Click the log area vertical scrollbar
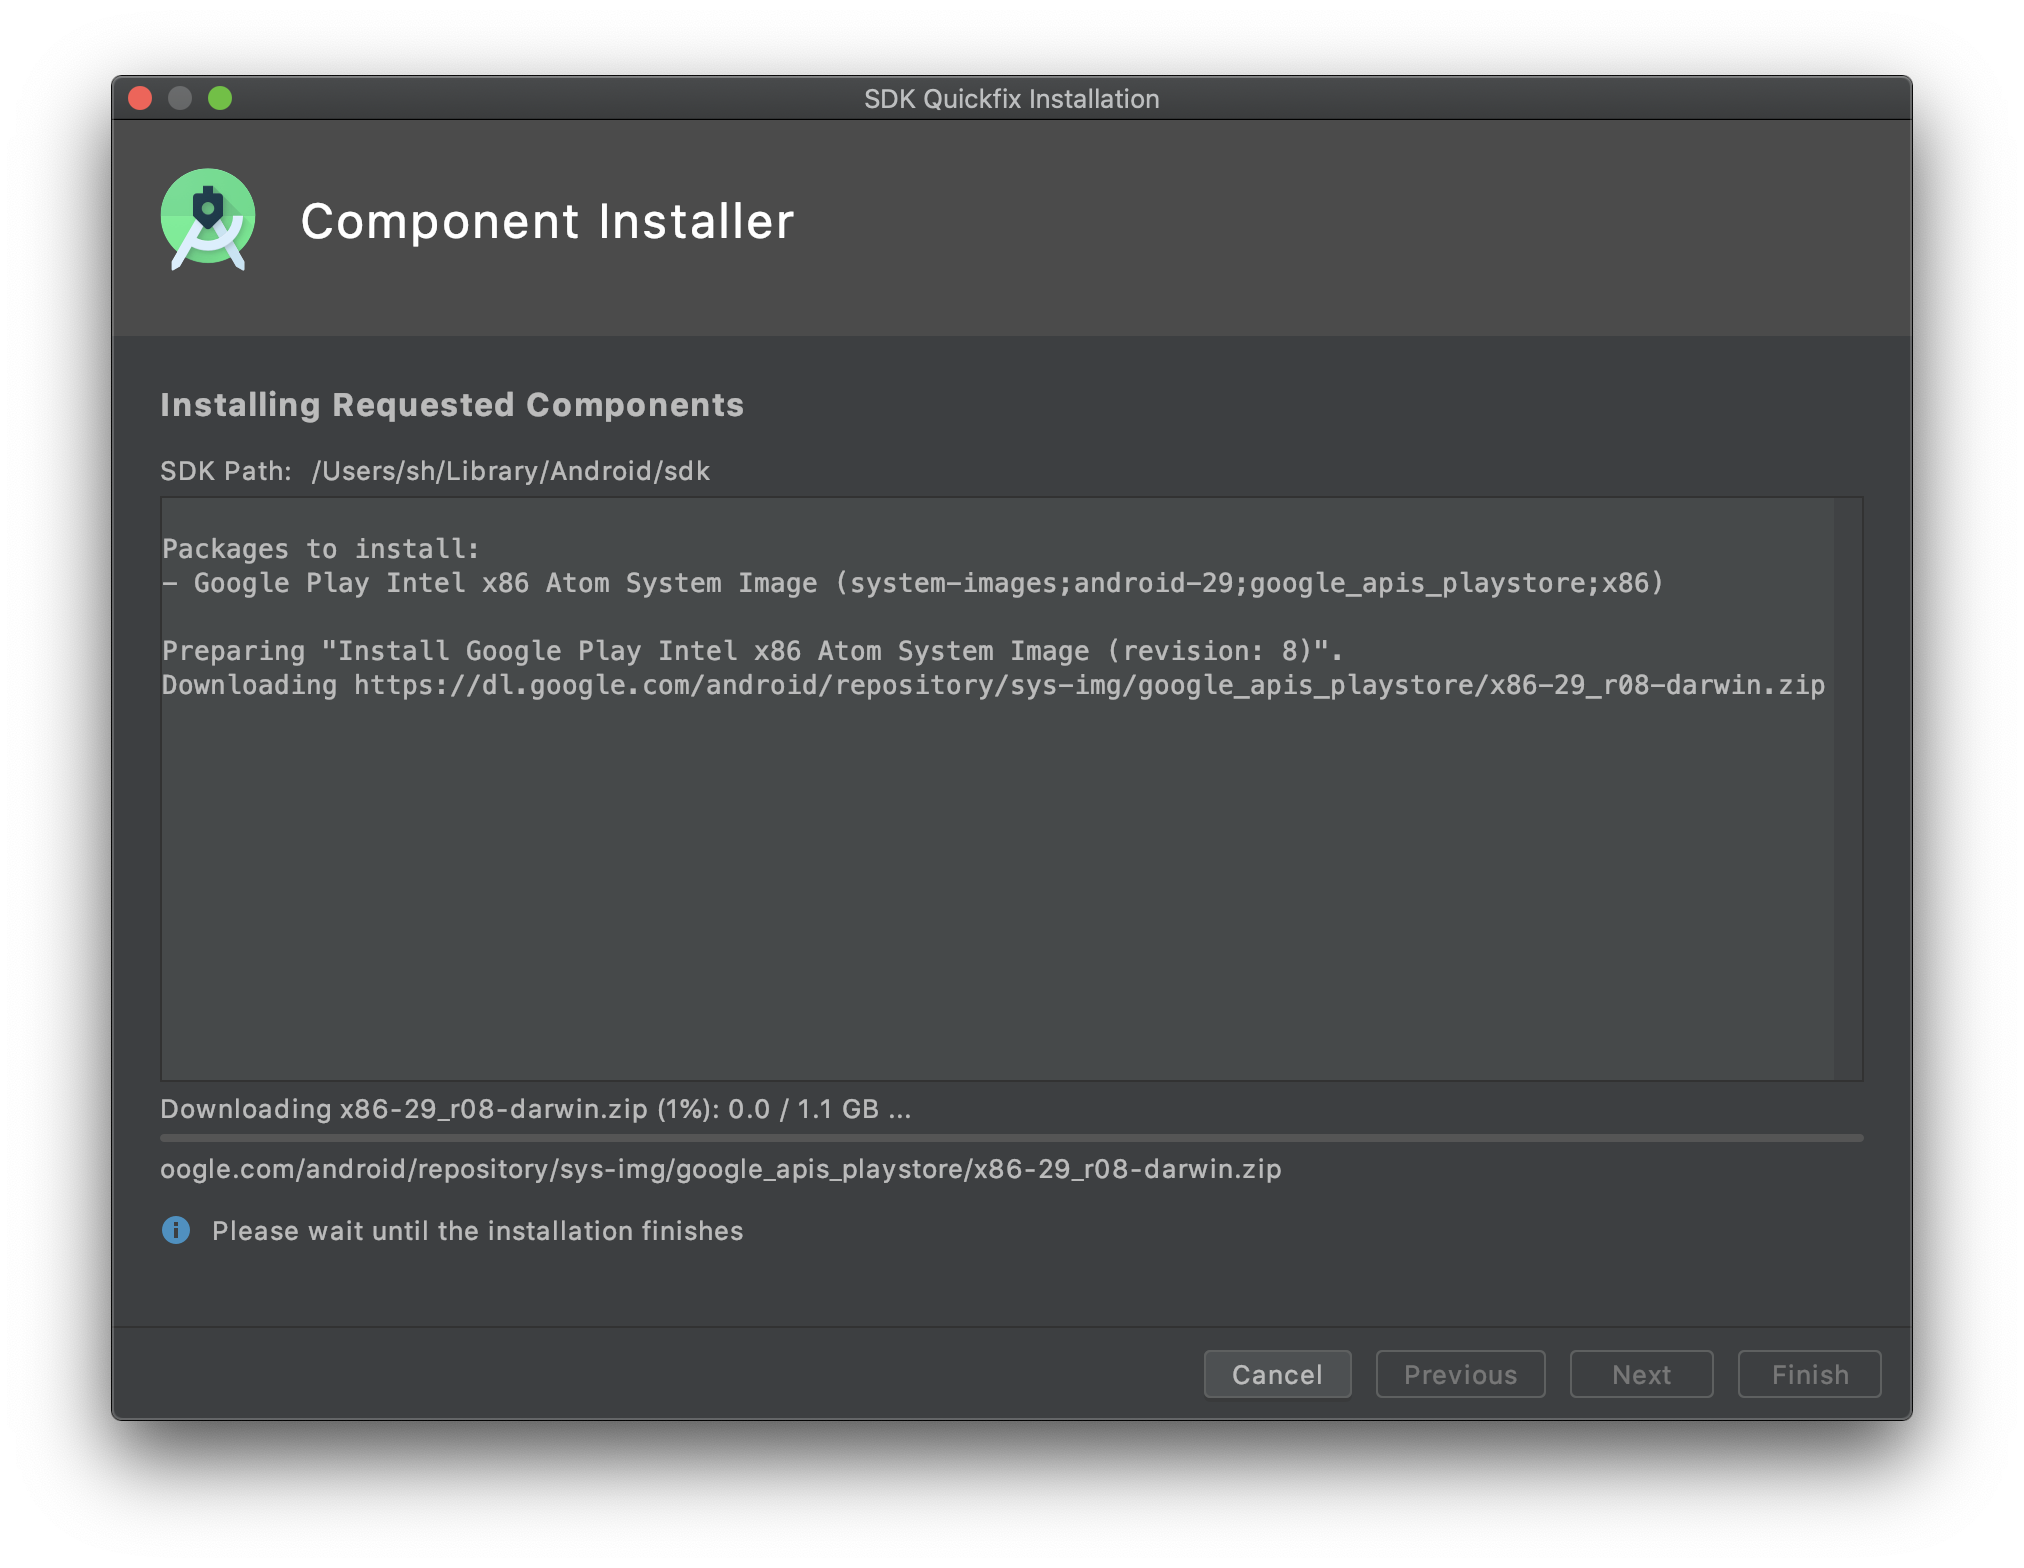 pos(1848,788)
